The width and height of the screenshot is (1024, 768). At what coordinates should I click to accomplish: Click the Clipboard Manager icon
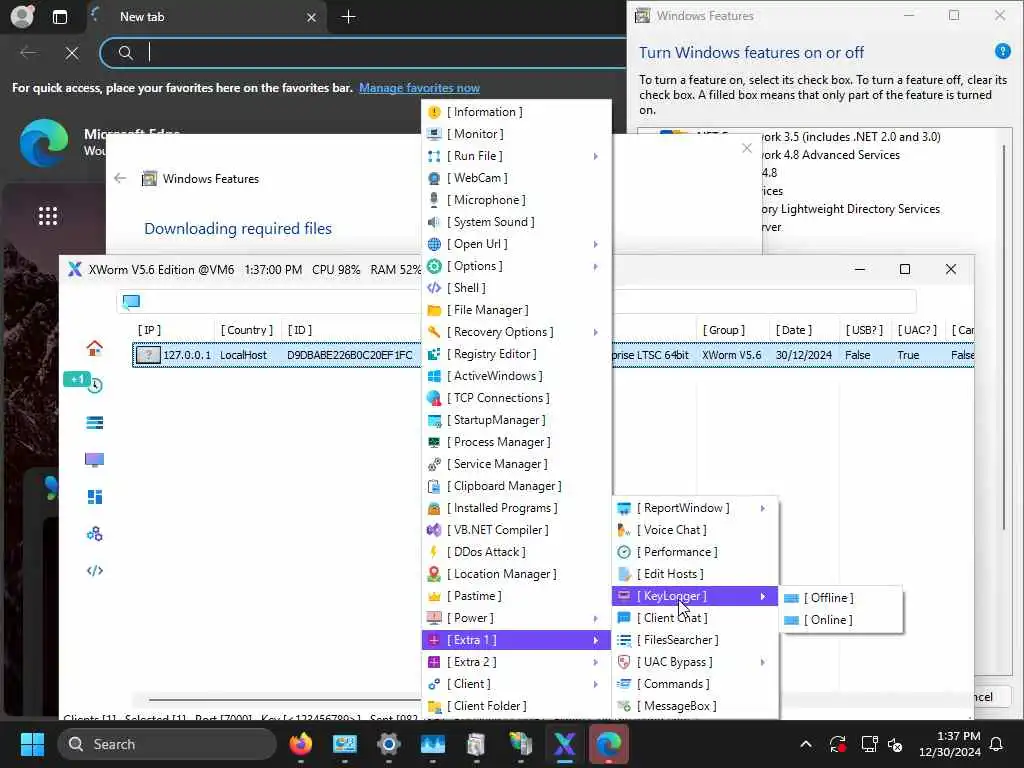tap(434, 487)
